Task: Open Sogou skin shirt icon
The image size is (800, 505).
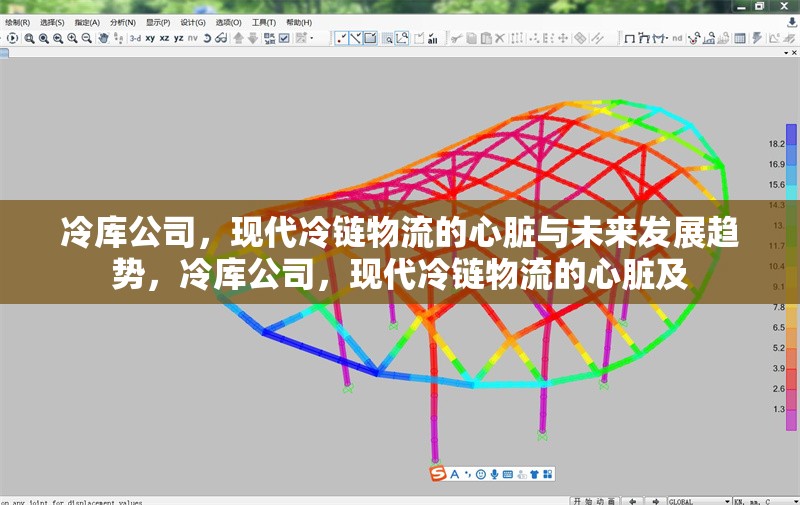Action: (x=534, y=474)
